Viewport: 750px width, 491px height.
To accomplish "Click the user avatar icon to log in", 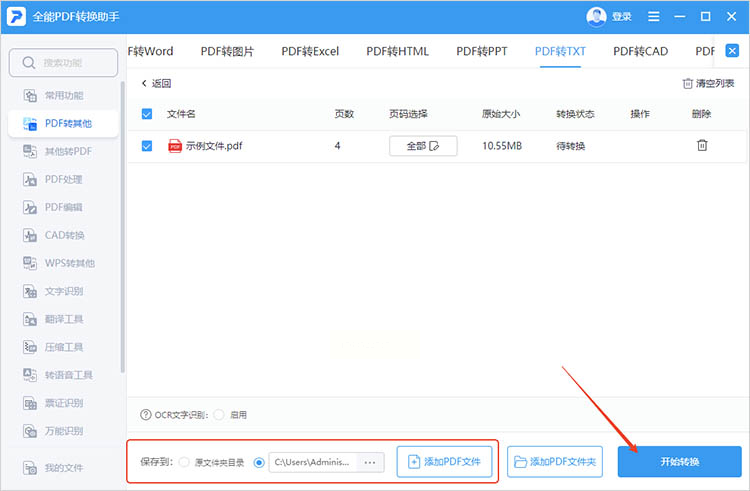I will coord(596,17).
